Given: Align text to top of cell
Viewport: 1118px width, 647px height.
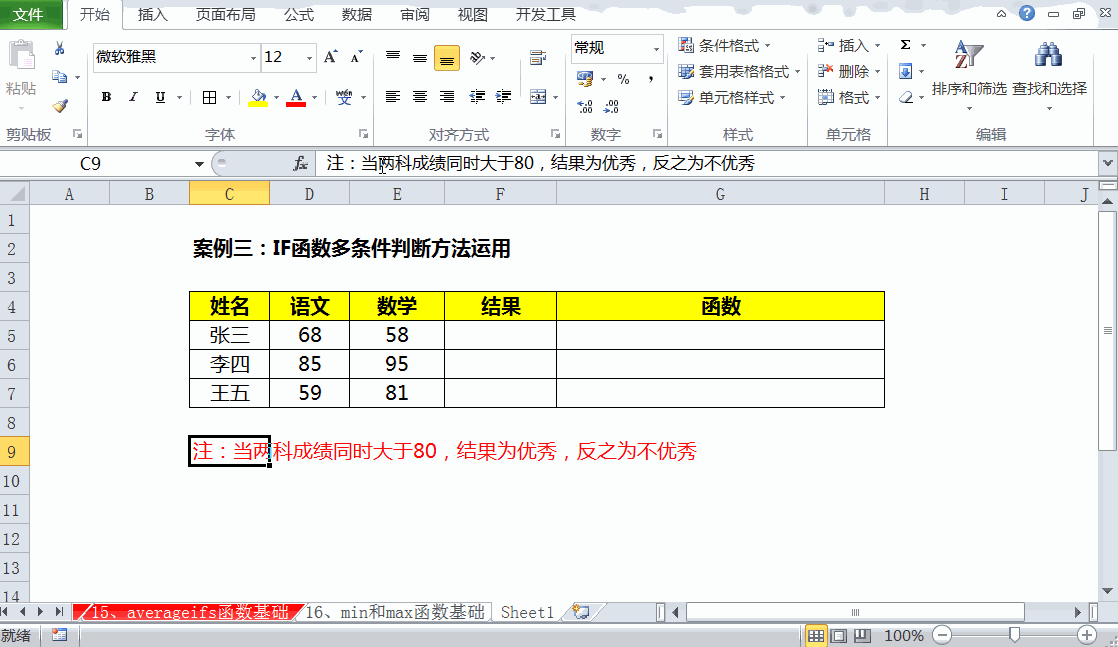Looking at the screenshot, I should 393,57.
